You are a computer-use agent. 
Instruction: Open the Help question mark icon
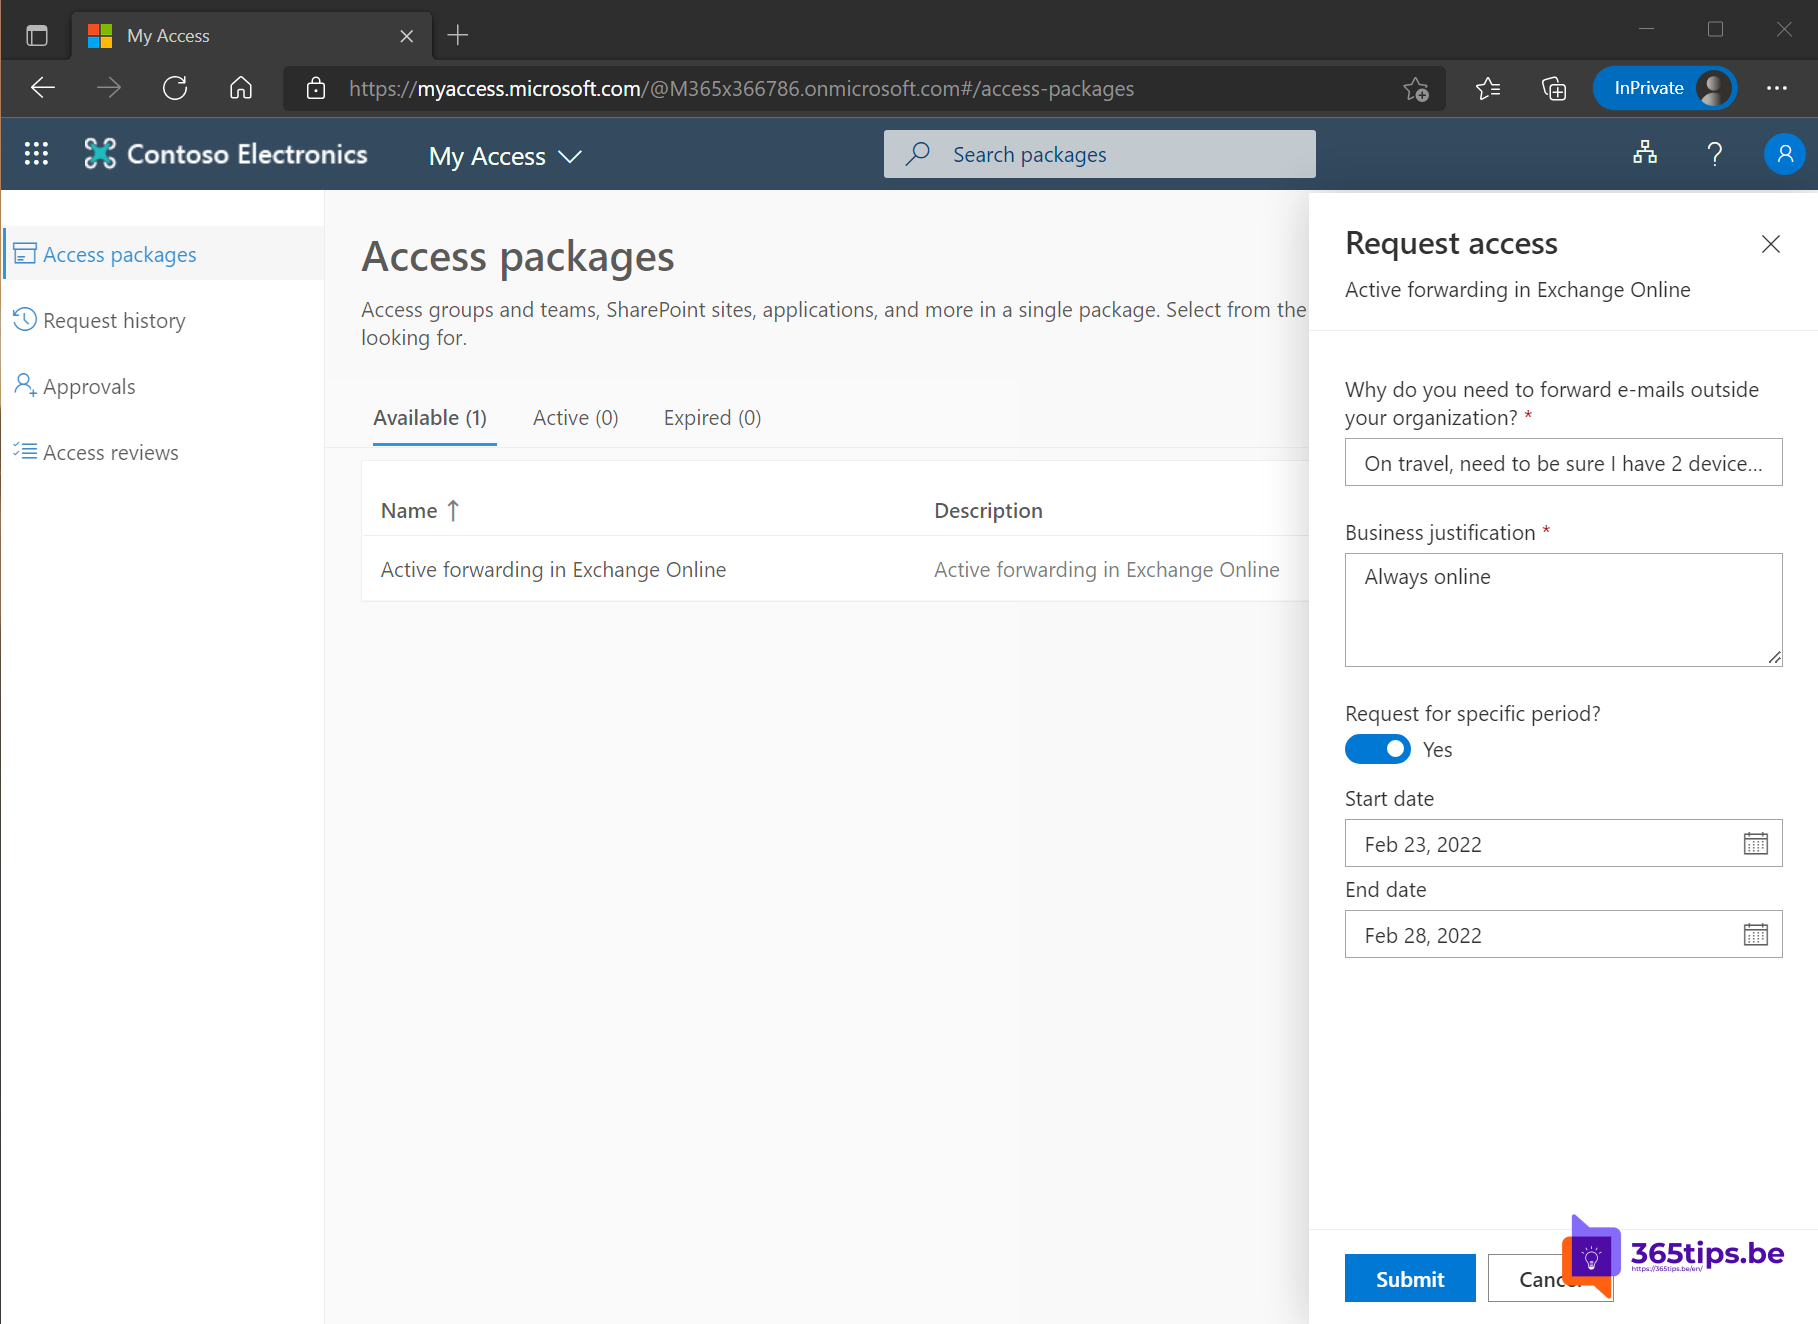[x=1714, y=153]
